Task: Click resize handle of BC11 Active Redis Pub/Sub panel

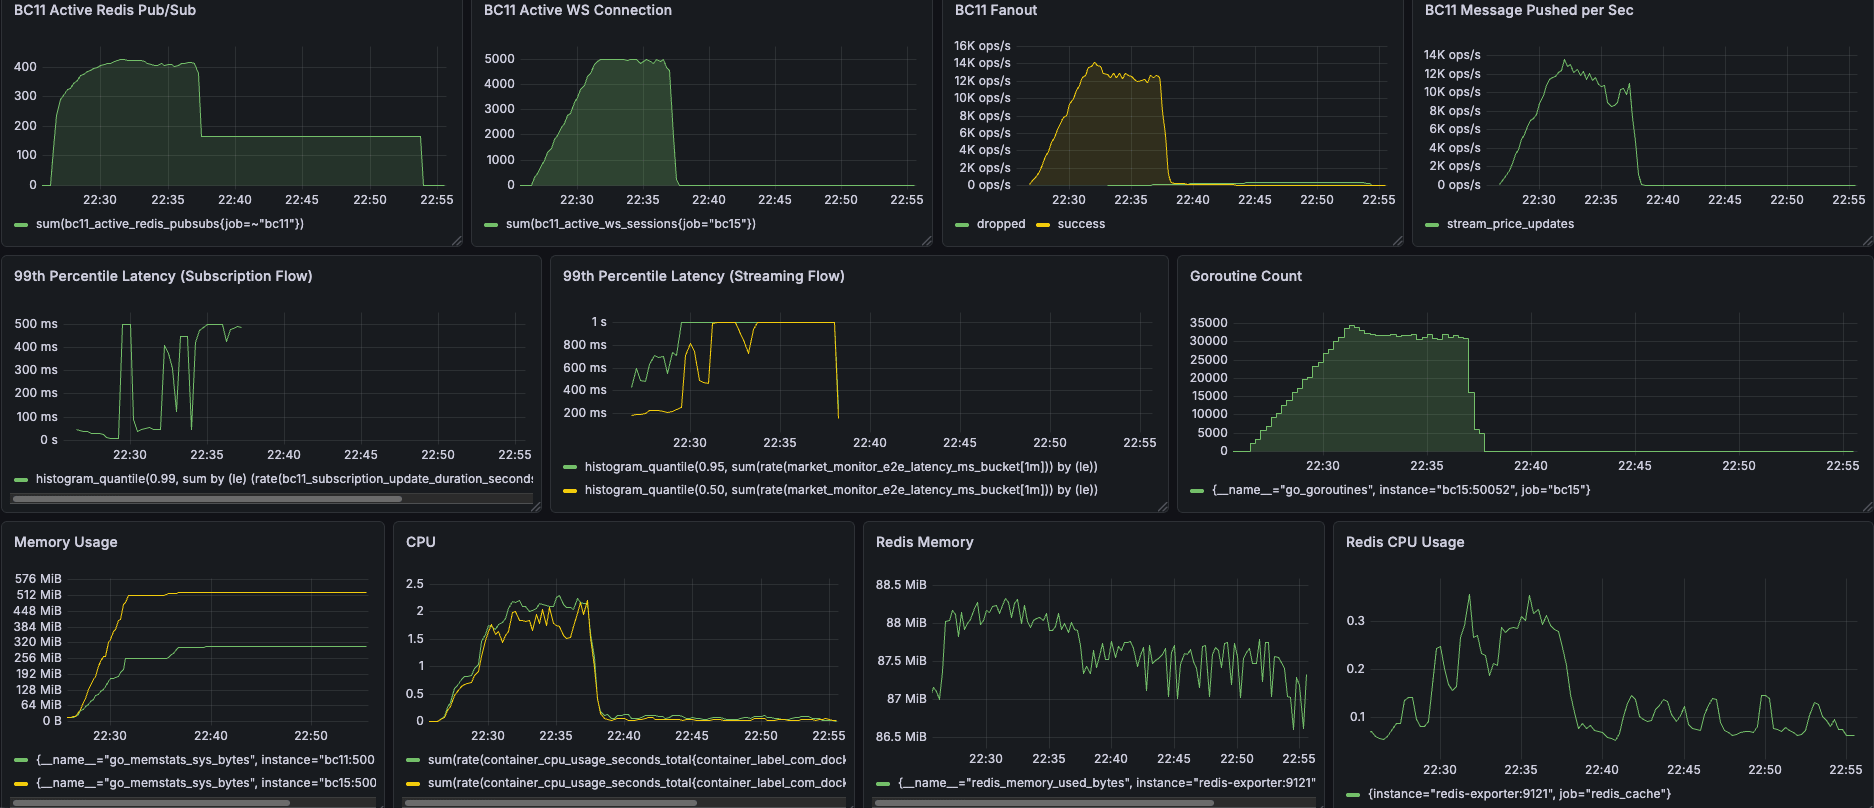Action: coord(457,241)
